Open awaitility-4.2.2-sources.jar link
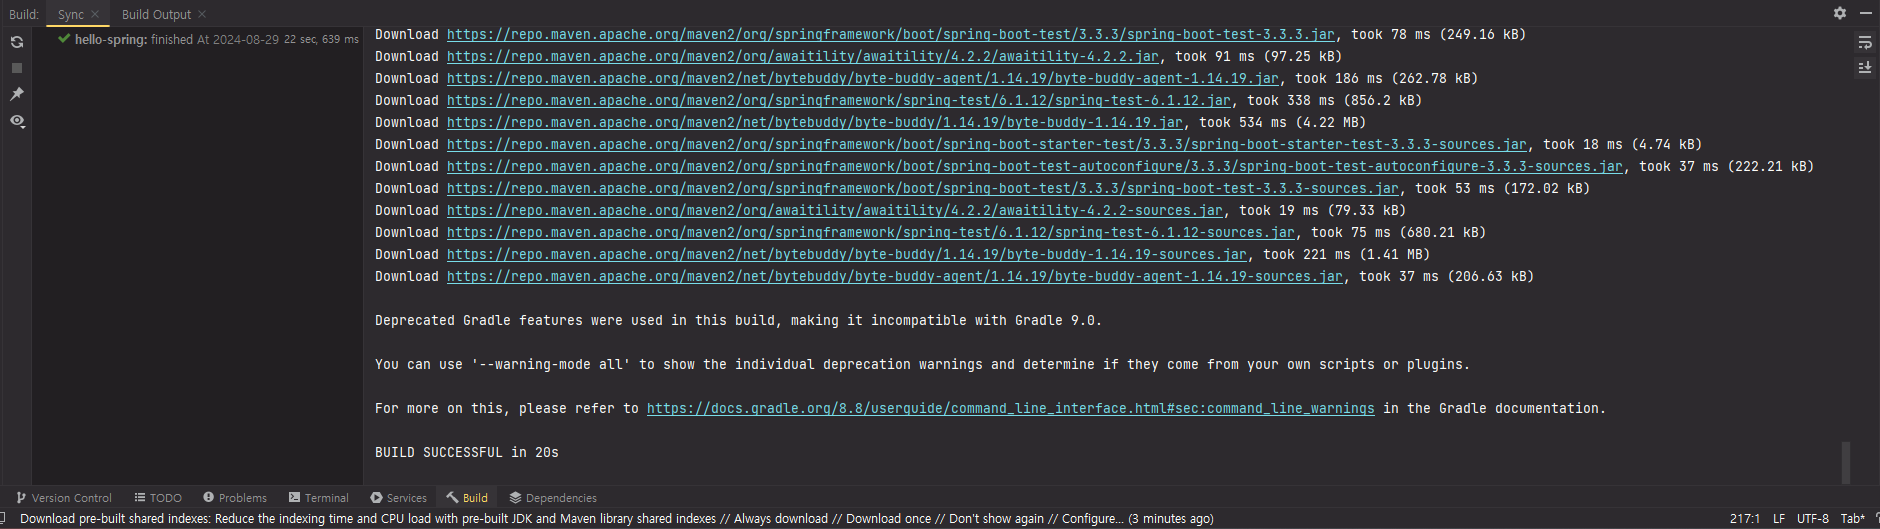Screen dimensions: 1880x529 point(835,210)
